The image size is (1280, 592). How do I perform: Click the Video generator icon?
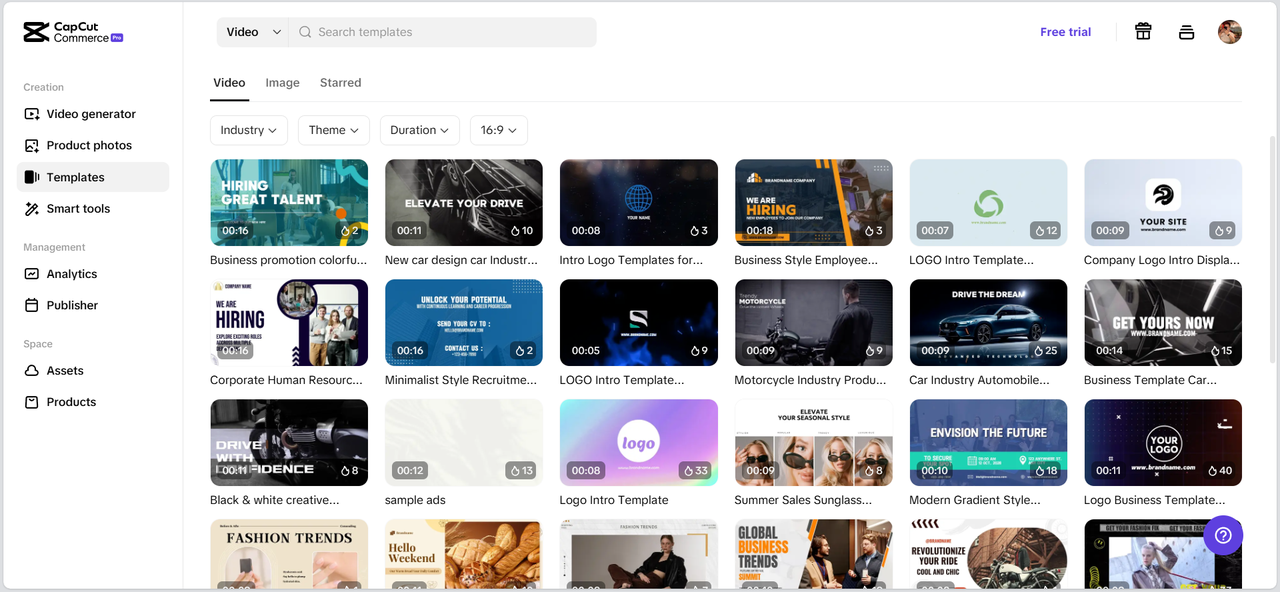point(32,114)
